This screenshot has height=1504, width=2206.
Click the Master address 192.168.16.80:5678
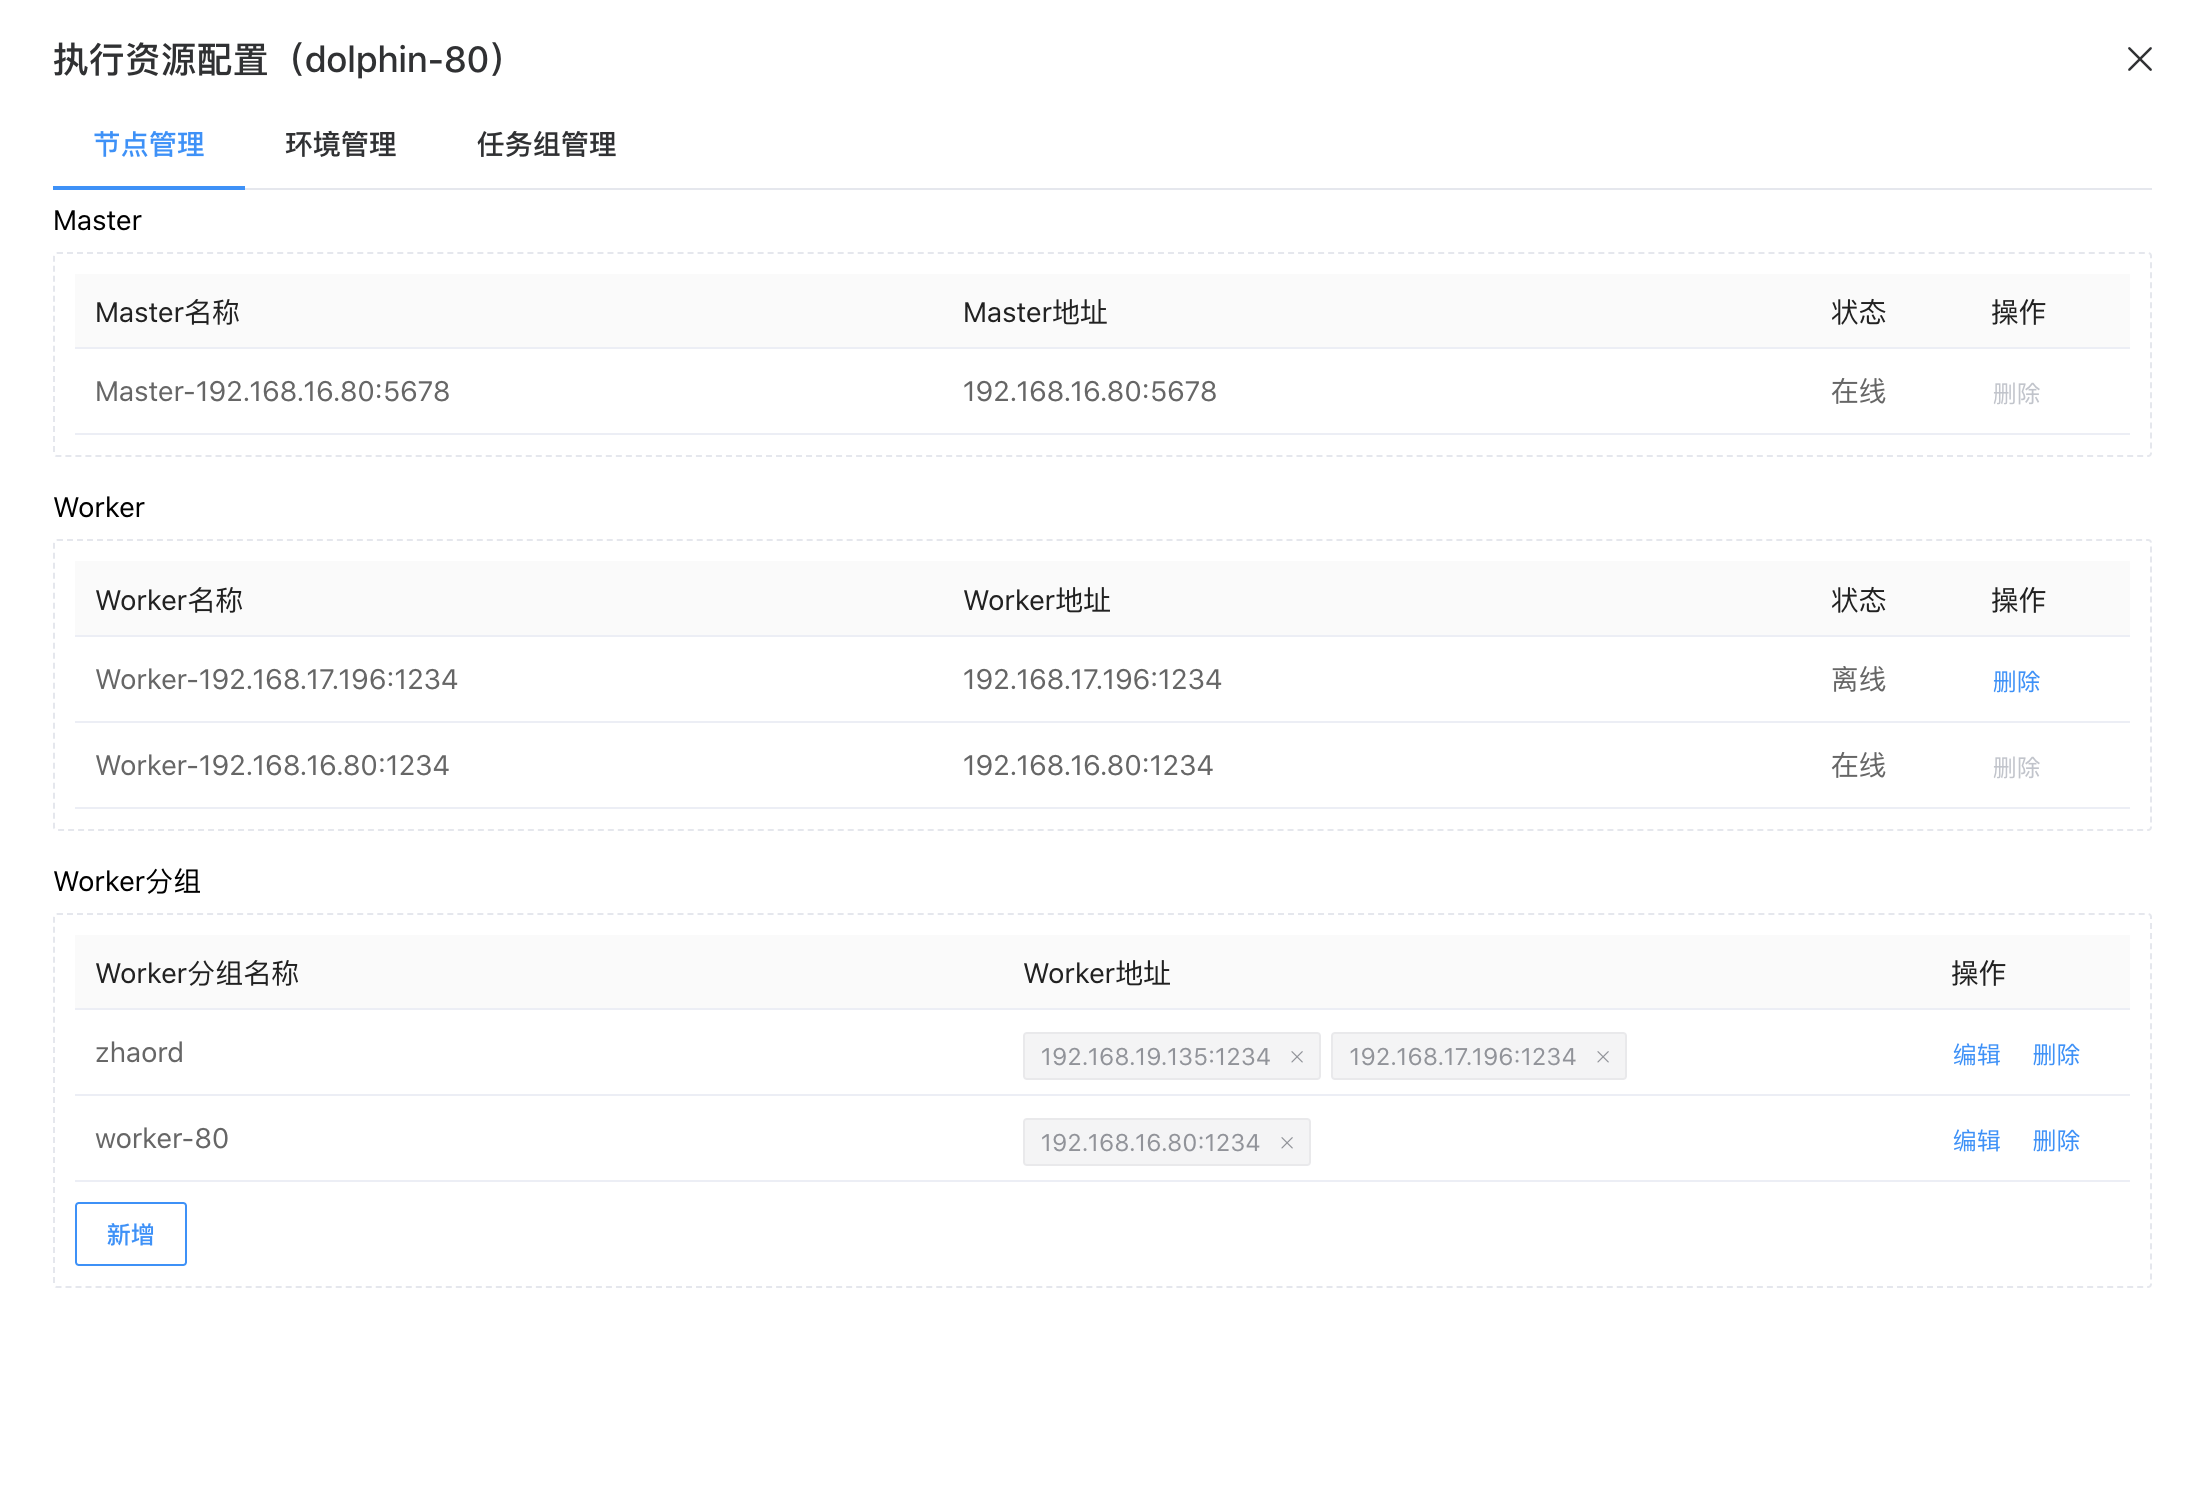tap(1089, 392)
